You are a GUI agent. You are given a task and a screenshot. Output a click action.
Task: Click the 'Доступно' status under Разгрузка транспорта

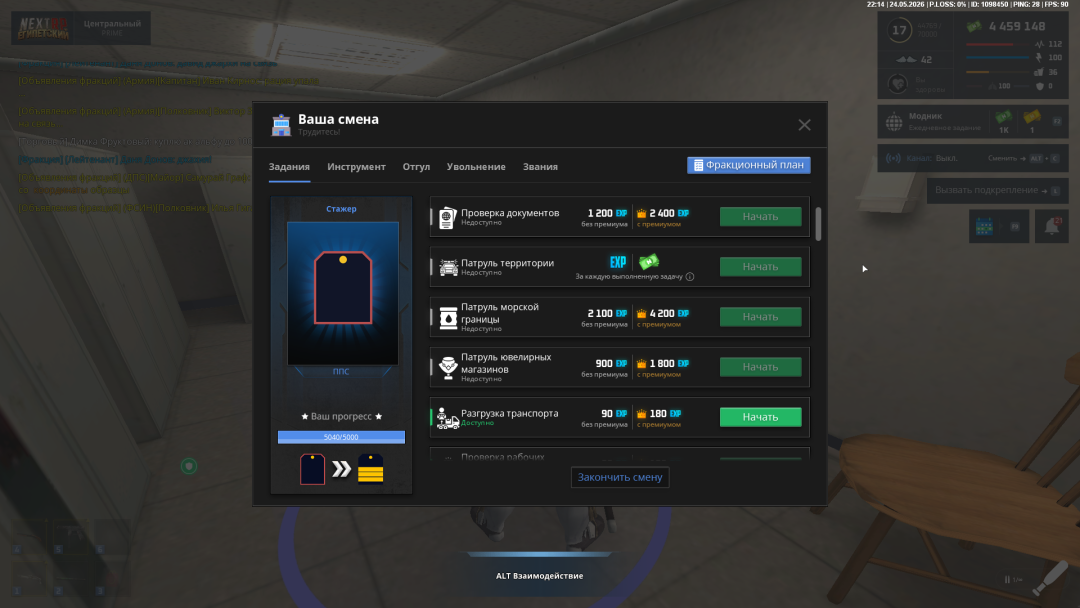pos(477,423)
